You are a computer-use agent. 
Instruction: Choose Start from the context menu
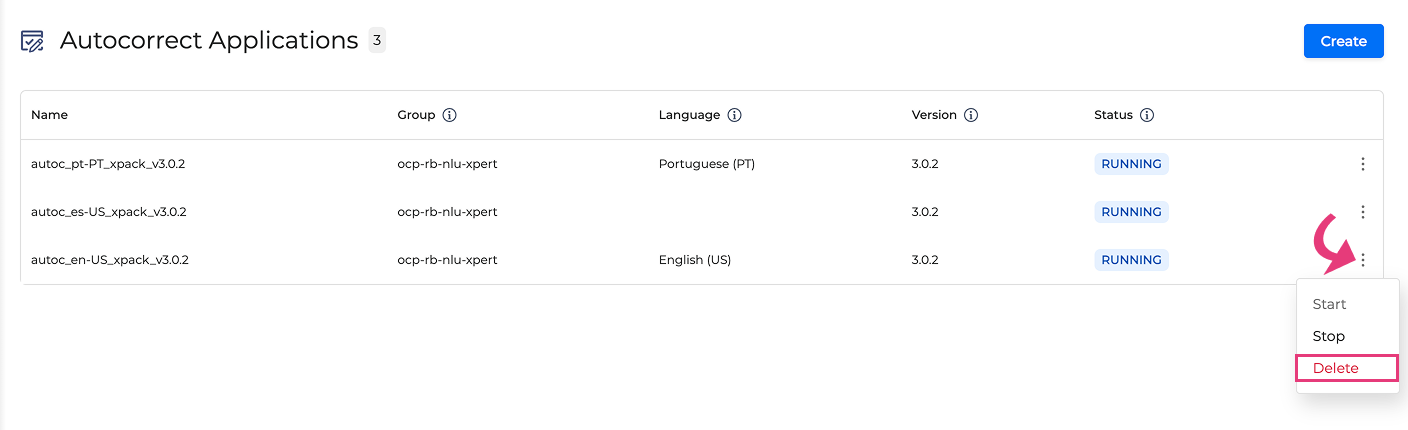(x=1329, y=304)
